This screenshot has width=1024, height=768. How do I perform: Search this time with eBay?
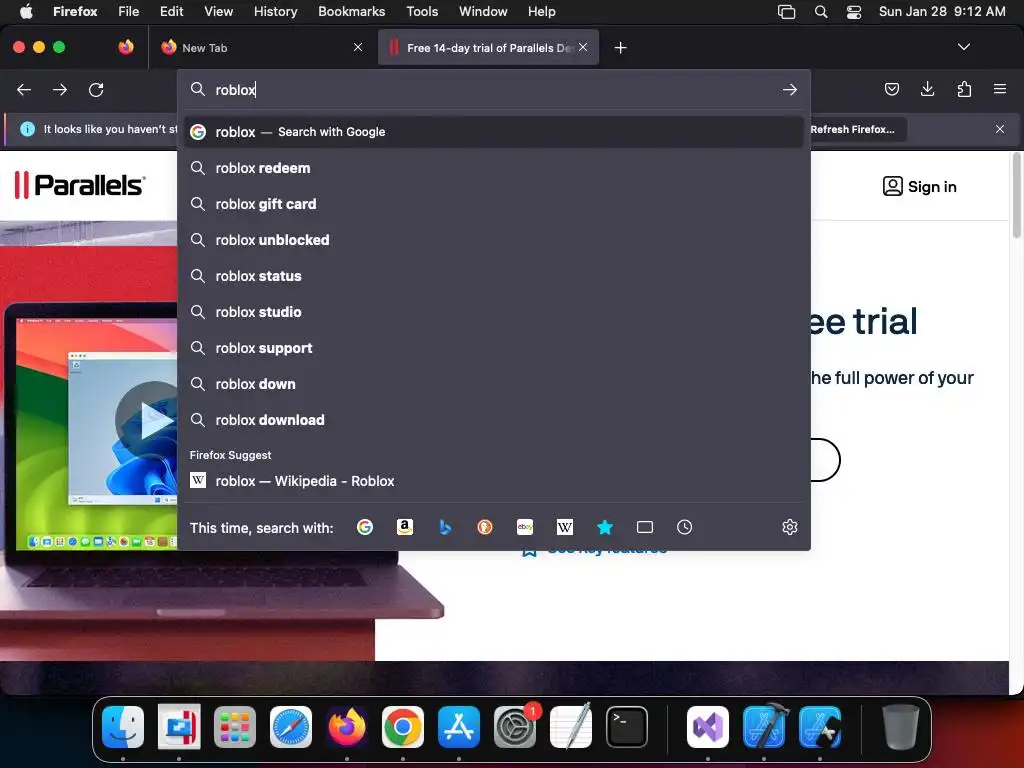[x=525, y=527]
